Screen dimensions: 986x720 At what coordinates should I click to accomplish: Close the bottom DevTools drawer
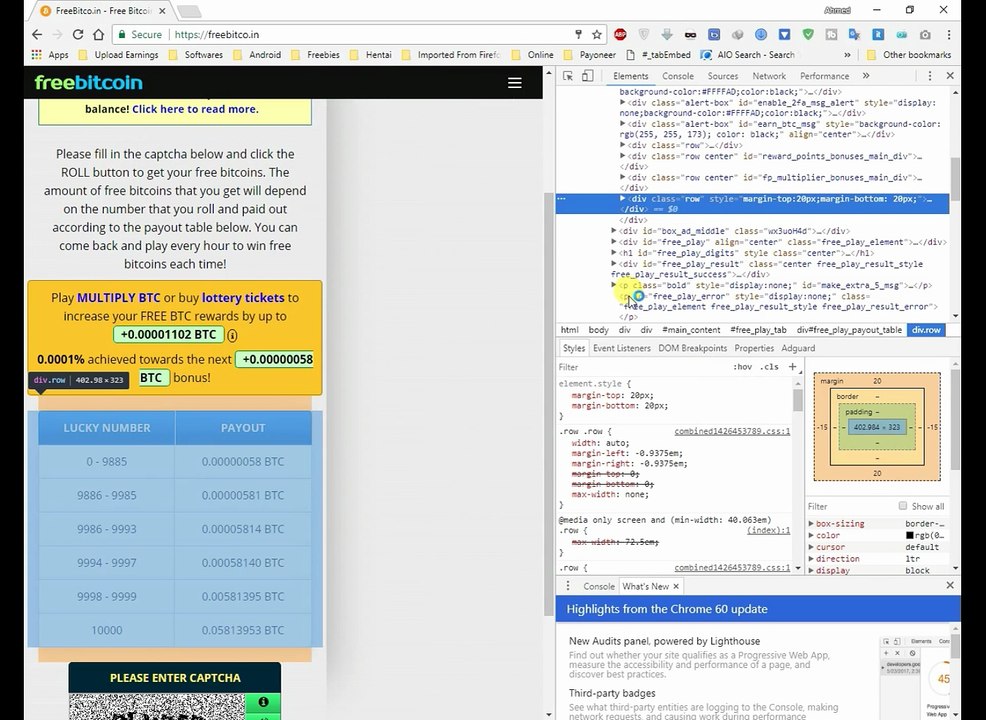pyautogui.click(x=950, y=585)
